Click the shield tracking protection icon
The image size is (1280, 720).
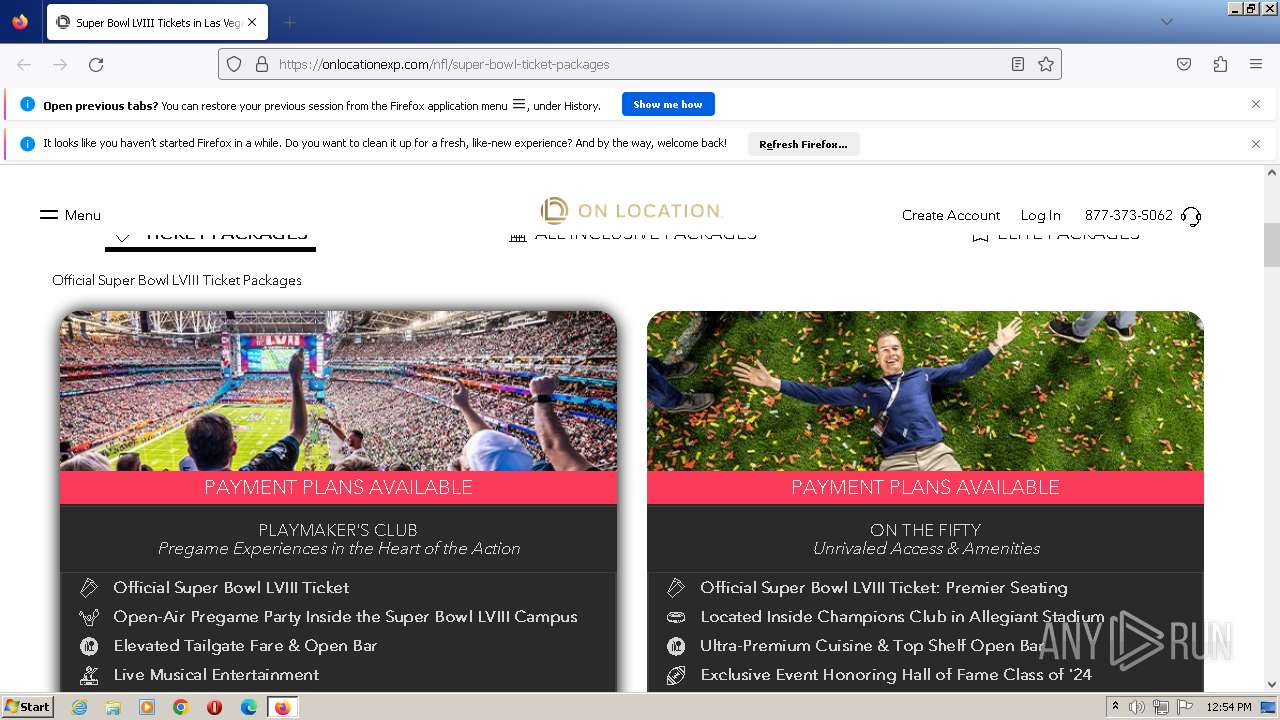coord(234,64)
